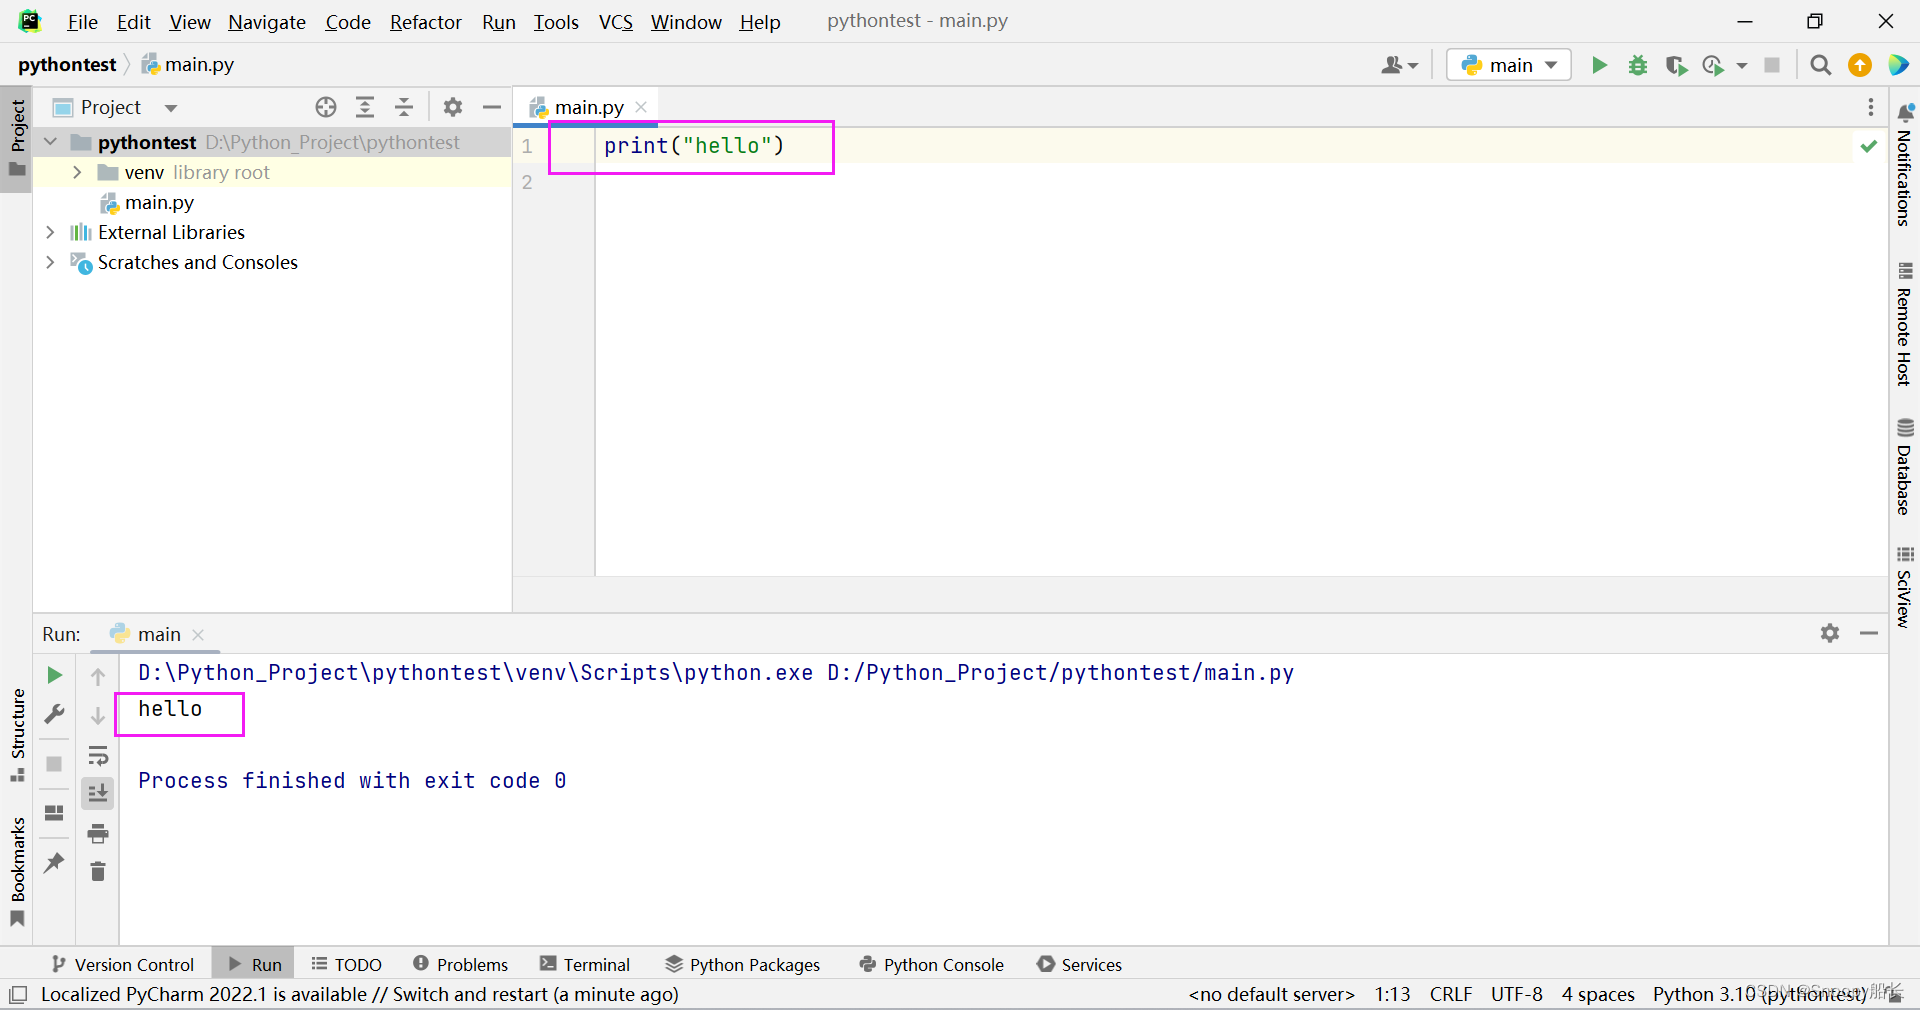Move down the stack trace arrow
This screenshot has height=1010, width=1920.
coord(98,716)
